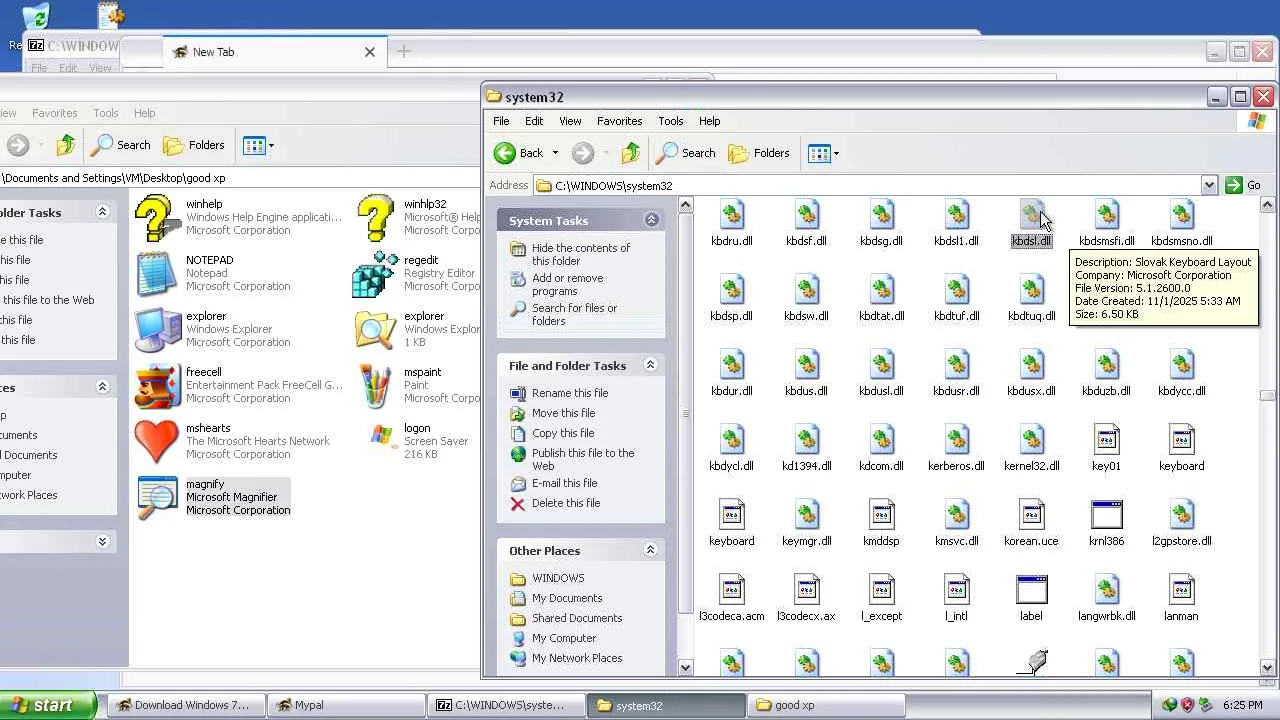Open the Tools menu in system32

click(x=670, y=121)
